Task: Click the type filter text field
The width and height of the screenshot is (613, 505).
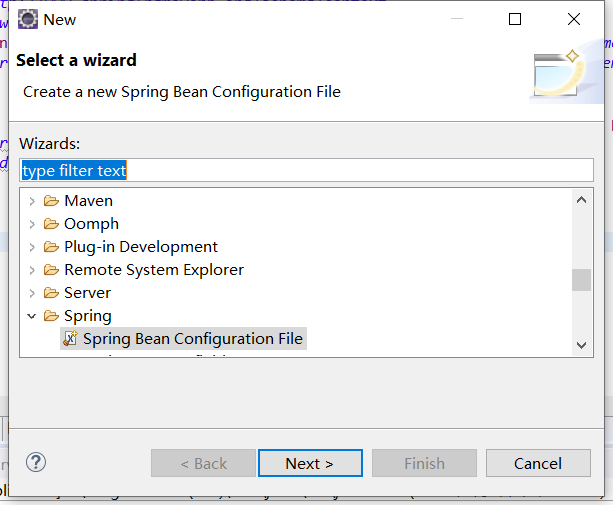Action: click(x=306, y=170)
